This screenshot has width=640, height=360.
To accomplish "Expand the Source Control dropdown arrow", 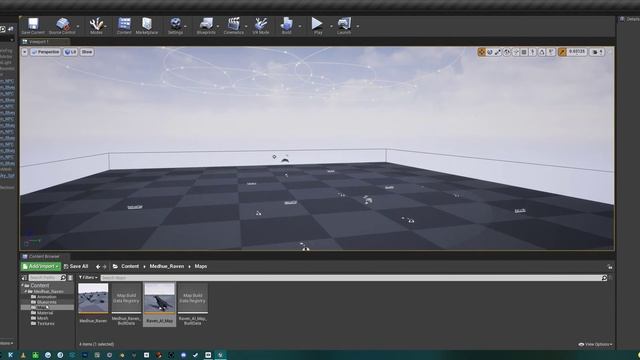I will (x=78, y=27).
